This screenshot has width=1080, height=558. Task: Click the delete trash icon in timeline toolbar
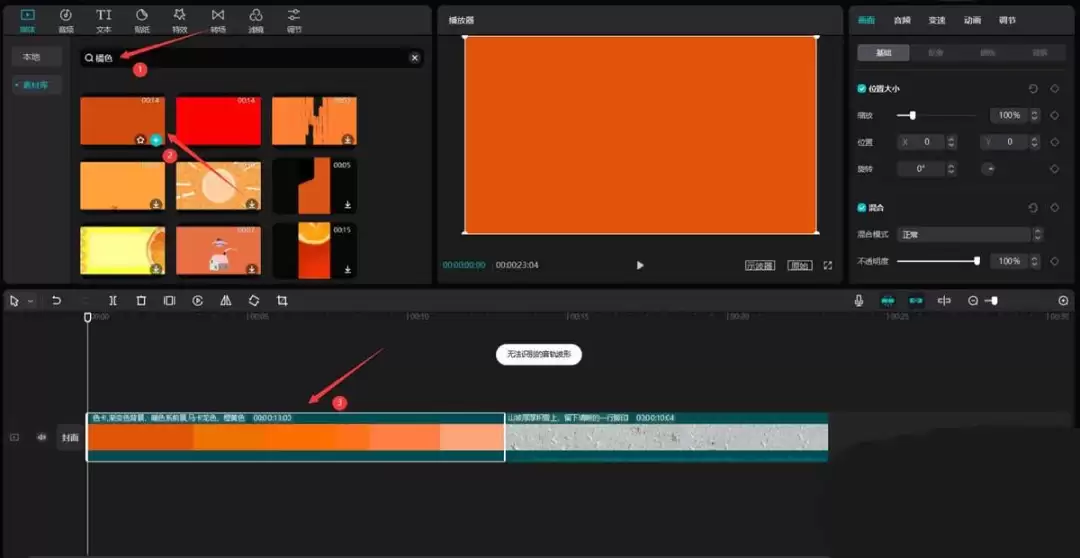[141, 300]
